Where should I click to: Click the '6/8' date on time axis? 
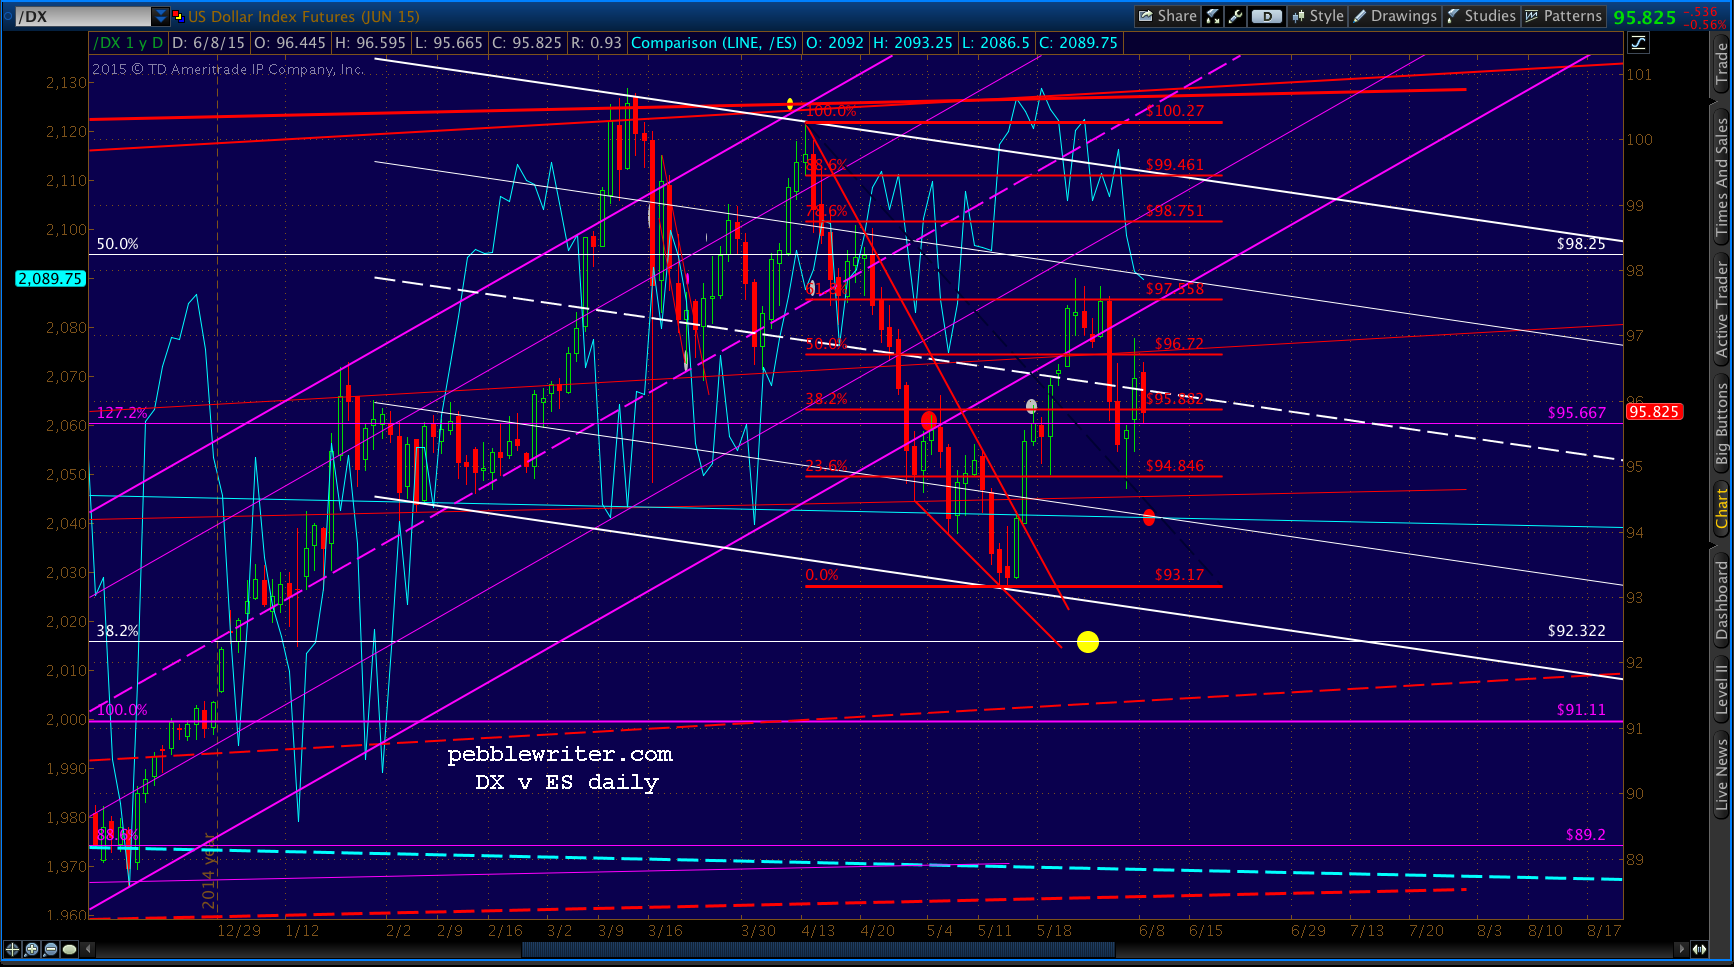[1152, 930]
